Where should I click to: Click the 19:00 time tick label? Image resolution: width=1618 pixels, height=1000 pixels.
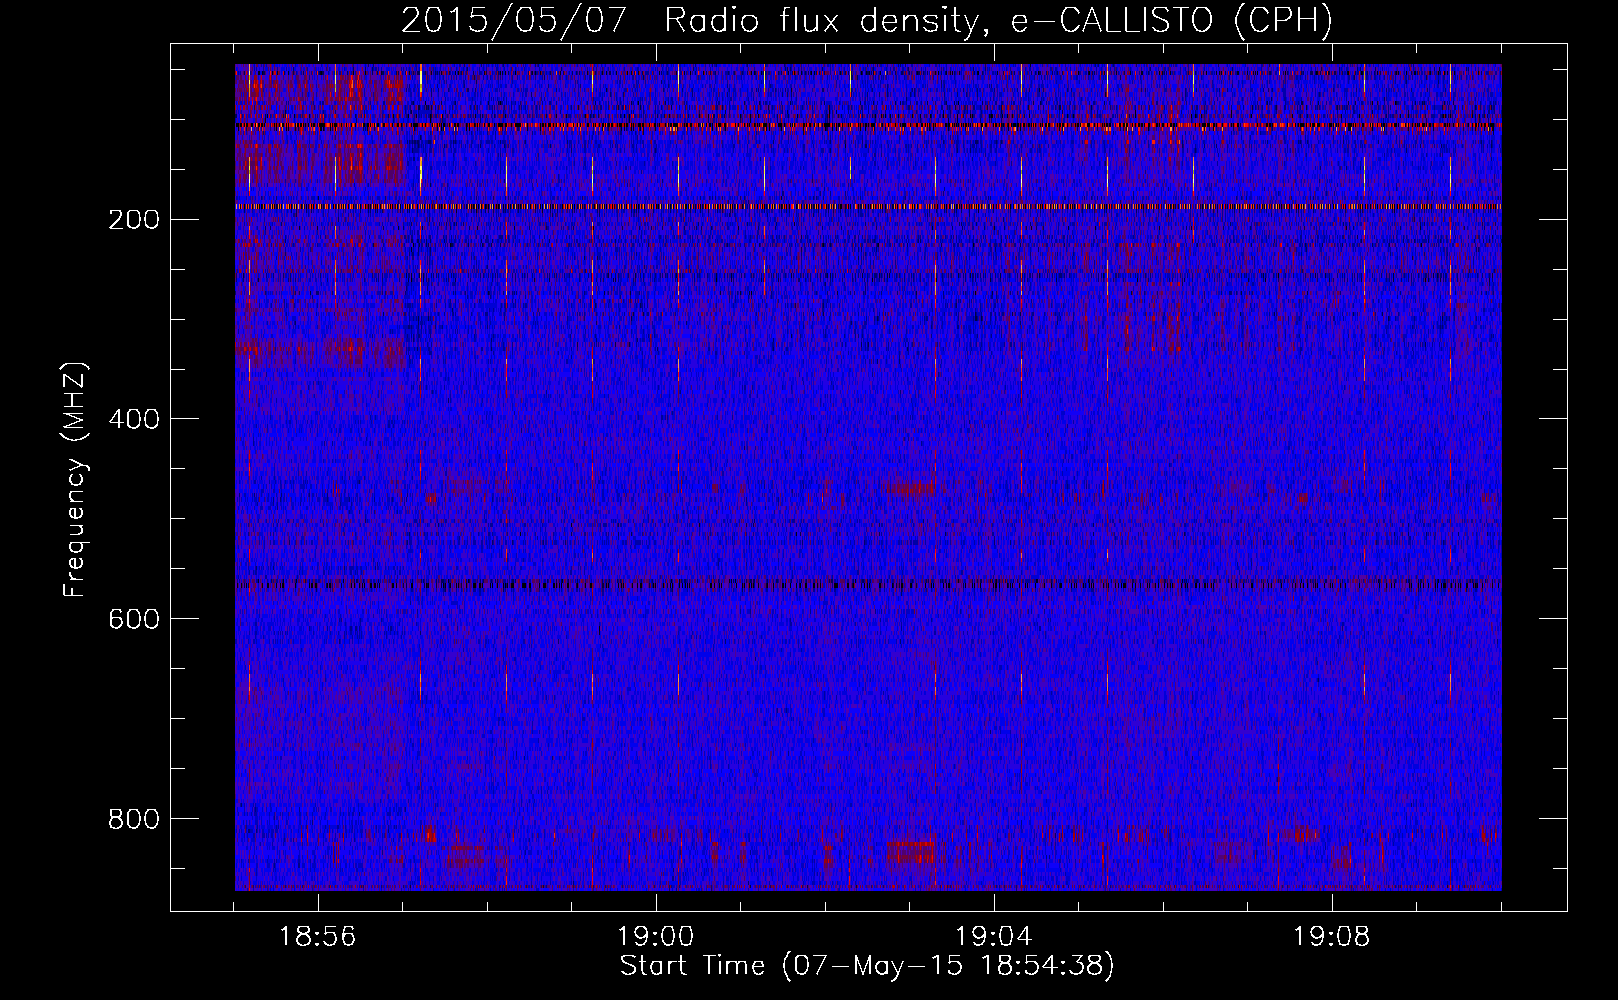click(x=656, y=937)
